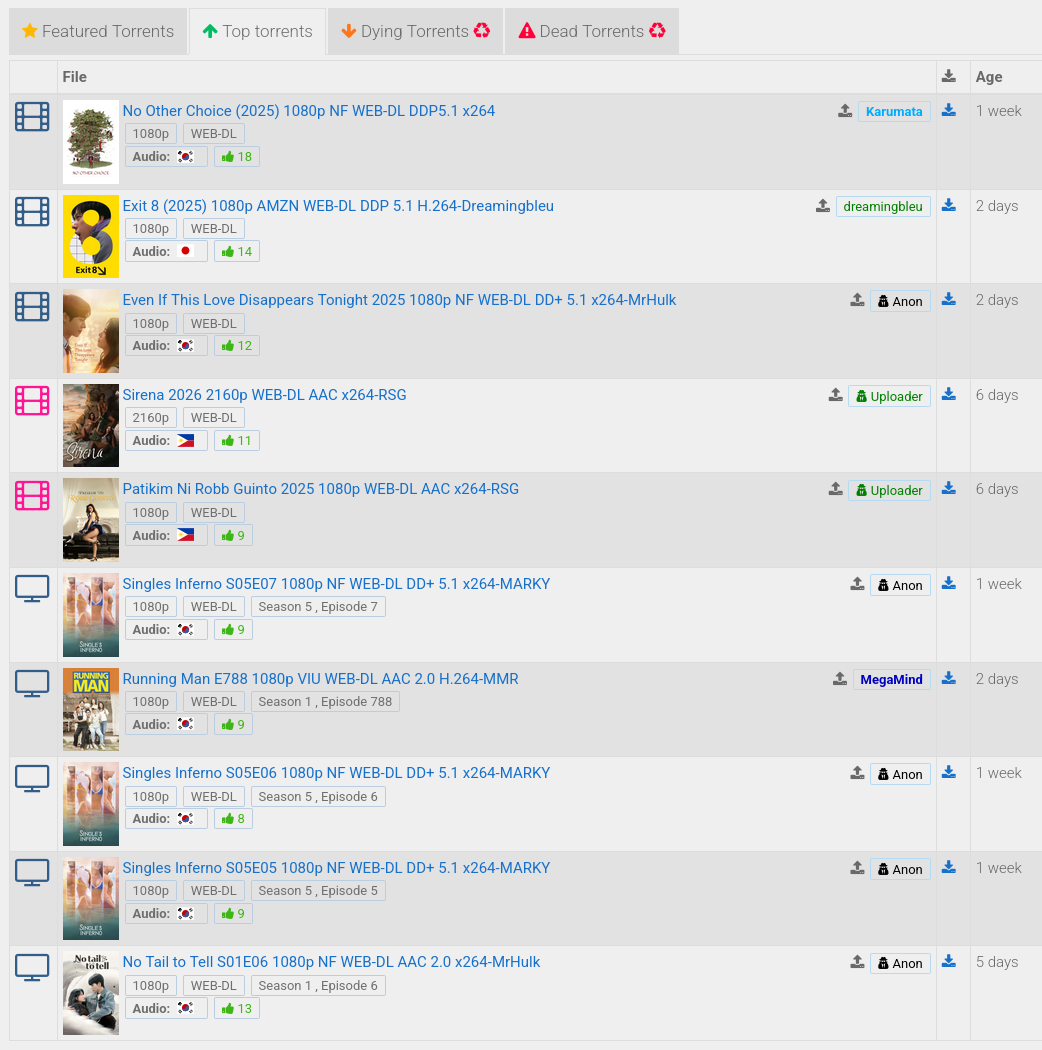The height and width of the screenshot is (1050, 1042).
Task: Switch to the Top torrents tab
Action: tap(258, 31)
